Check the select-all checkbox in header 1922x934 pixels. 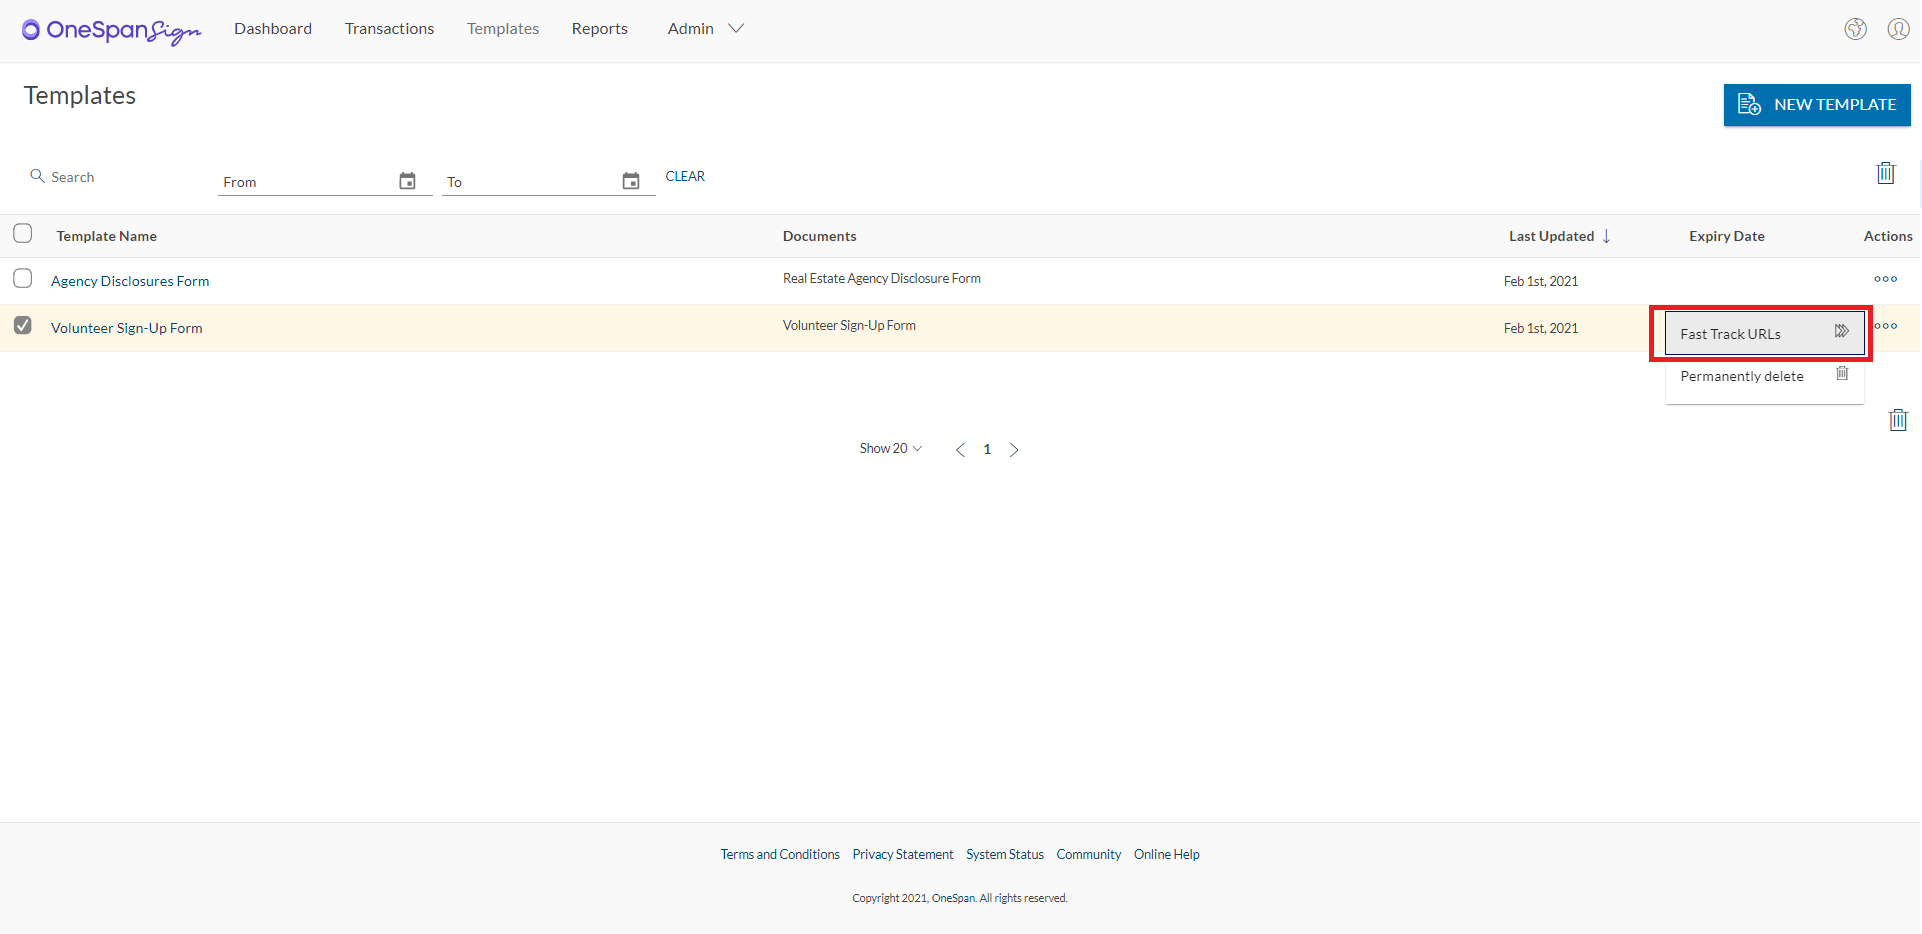pyautogui.click(x=23, y=232)
